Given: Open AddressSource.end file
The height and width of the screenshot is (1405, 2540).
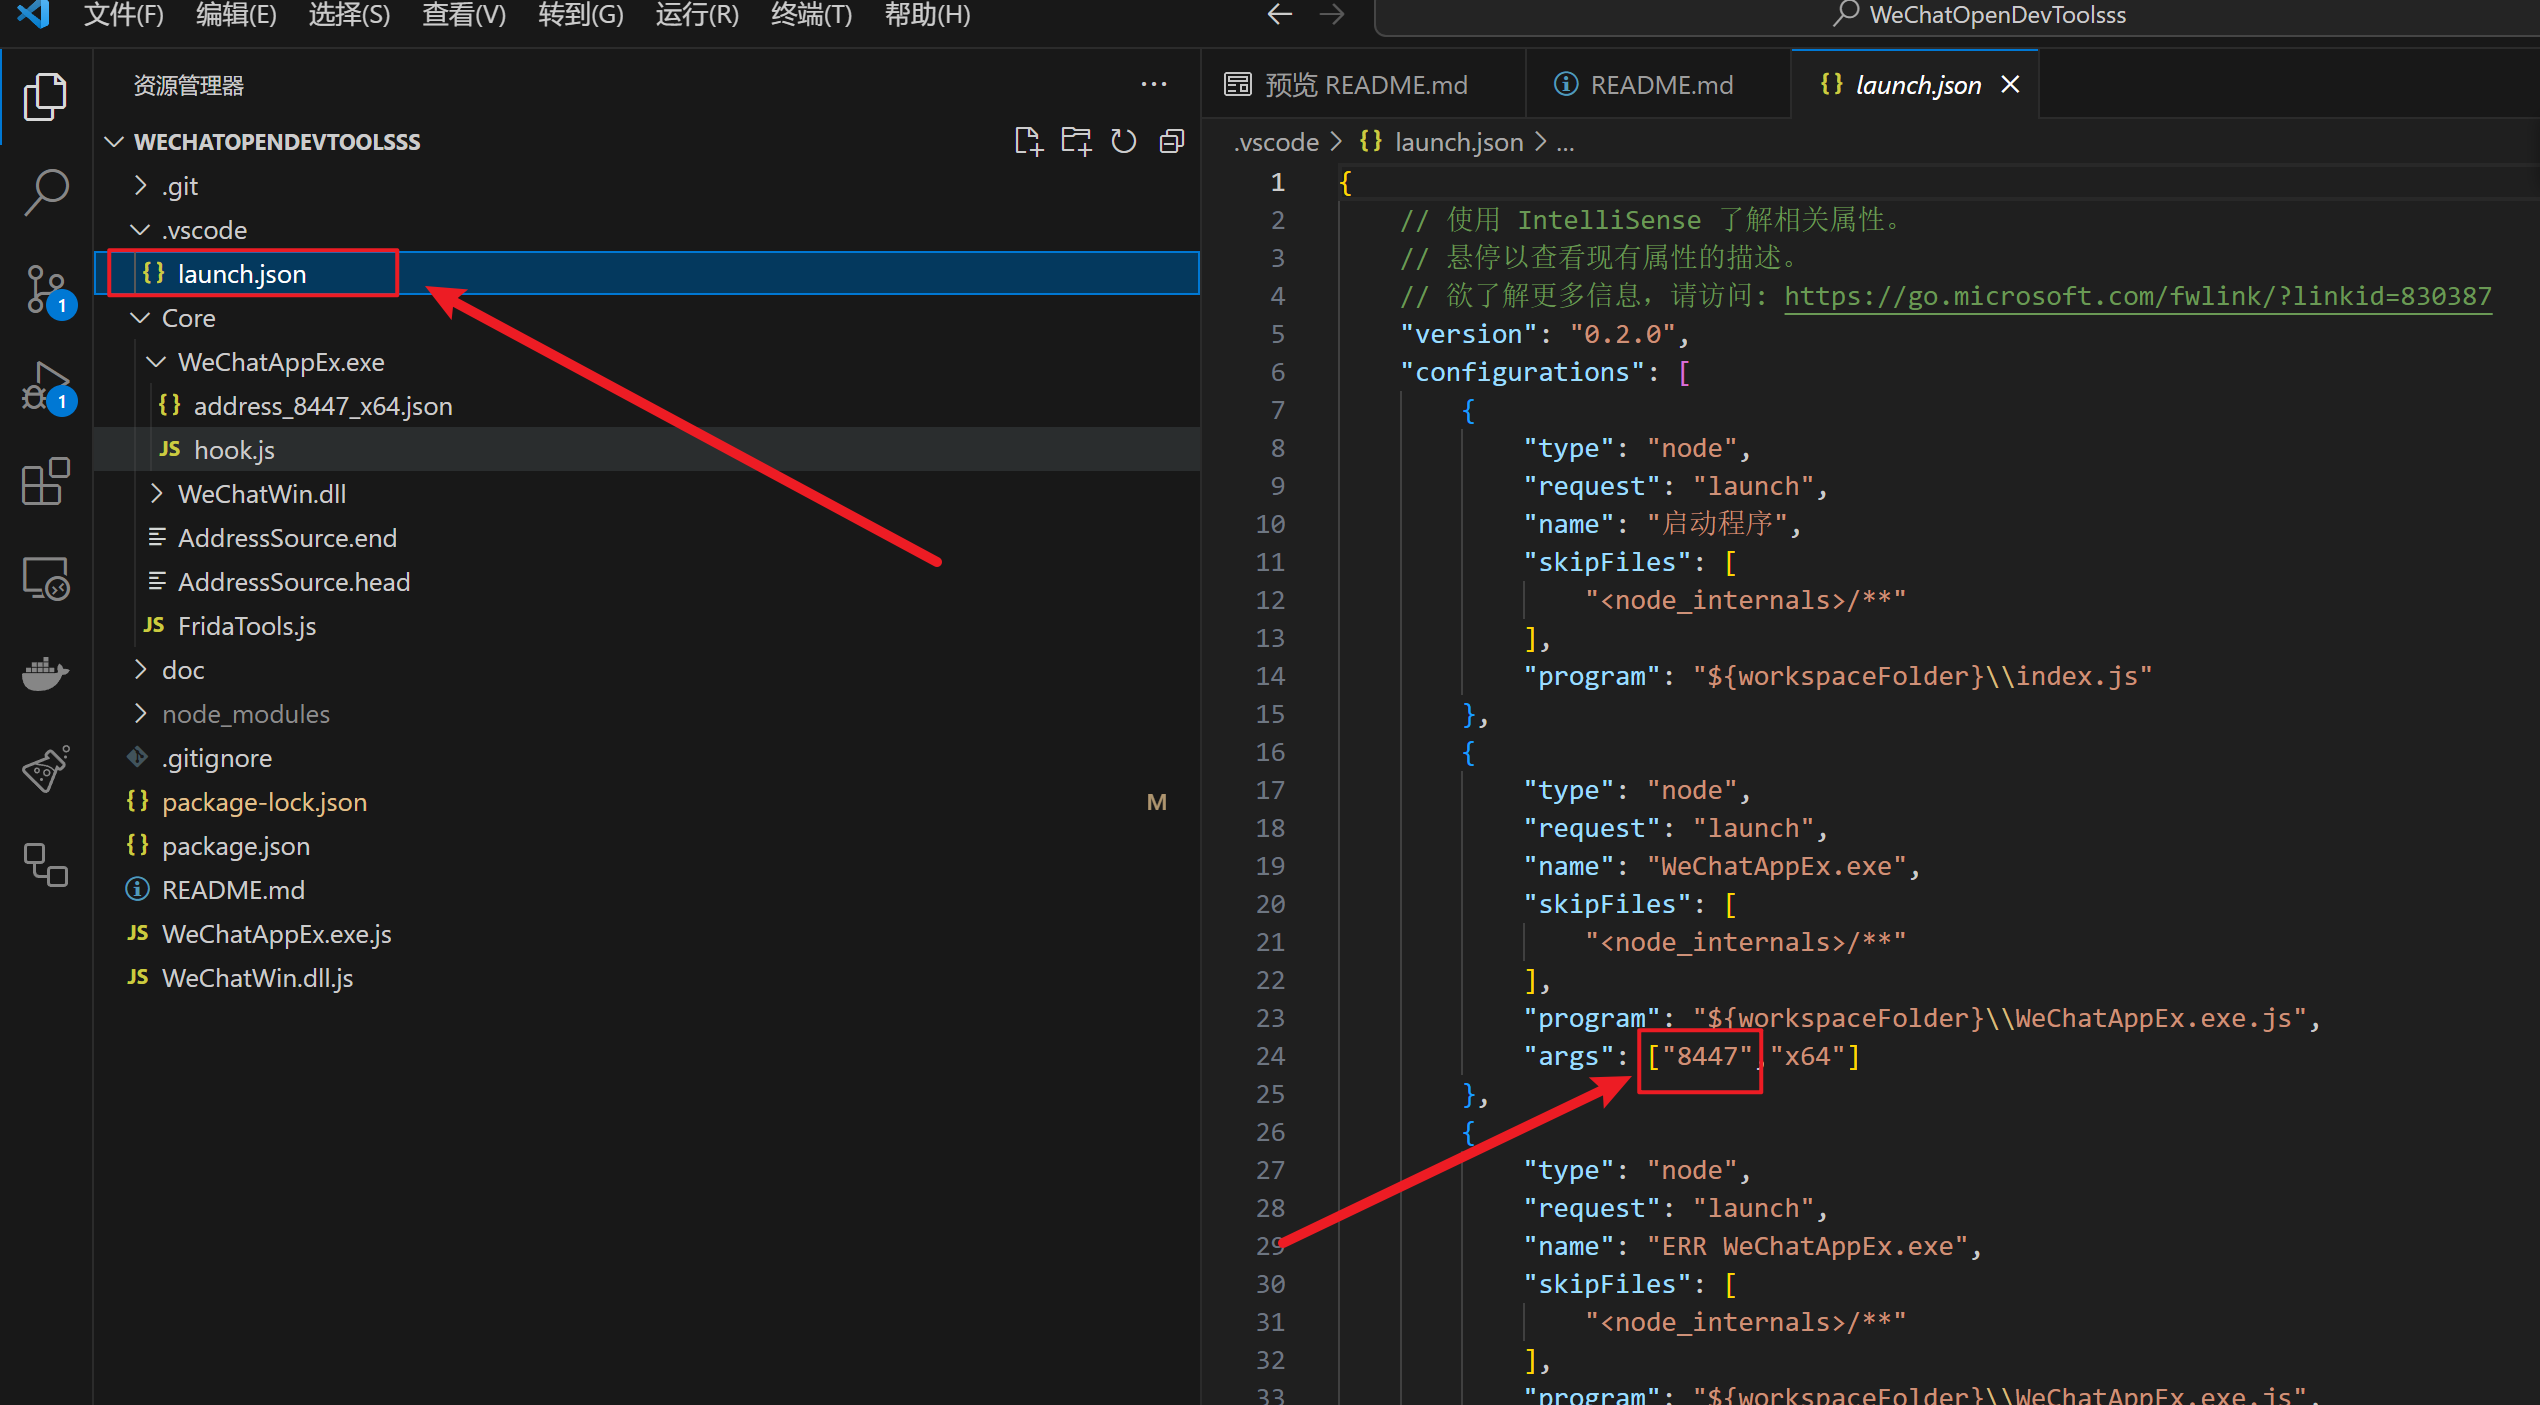Looking at the screenshot, I should point(648,538).
